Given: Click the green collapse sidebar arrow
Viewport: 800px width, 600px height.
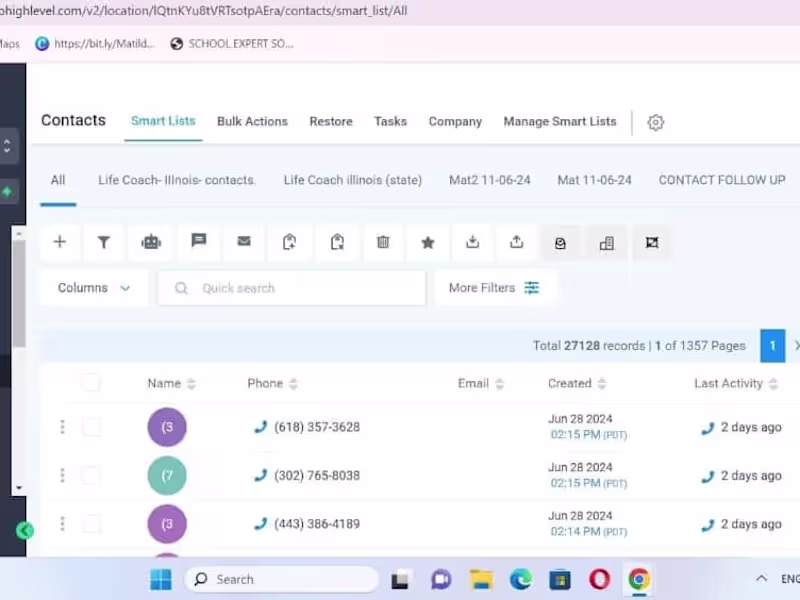Looking at the screenshot, I should 24,531.
